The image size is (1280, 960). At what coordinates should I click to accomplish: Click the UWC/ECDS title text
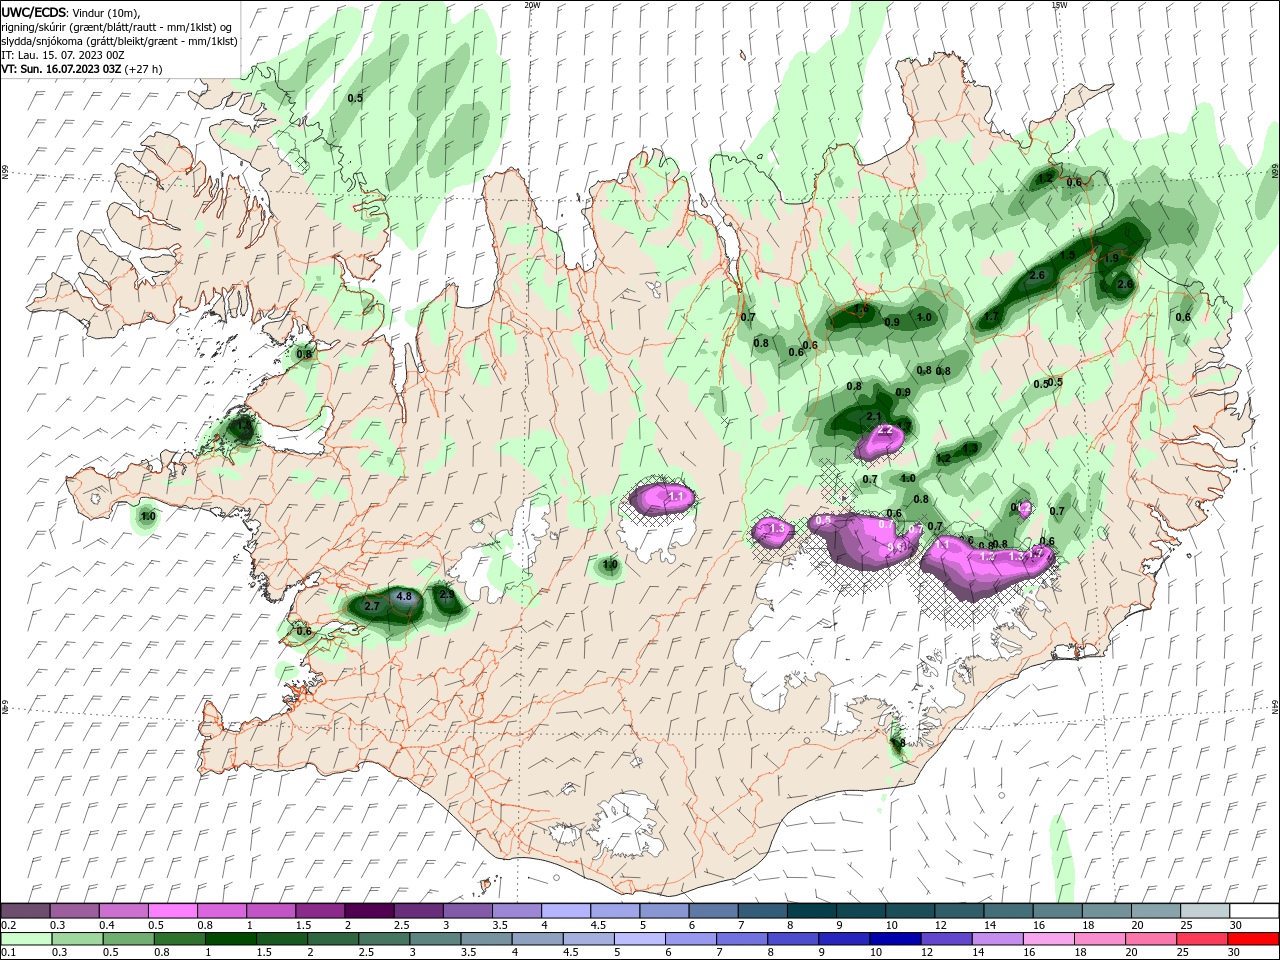point(33,12)
